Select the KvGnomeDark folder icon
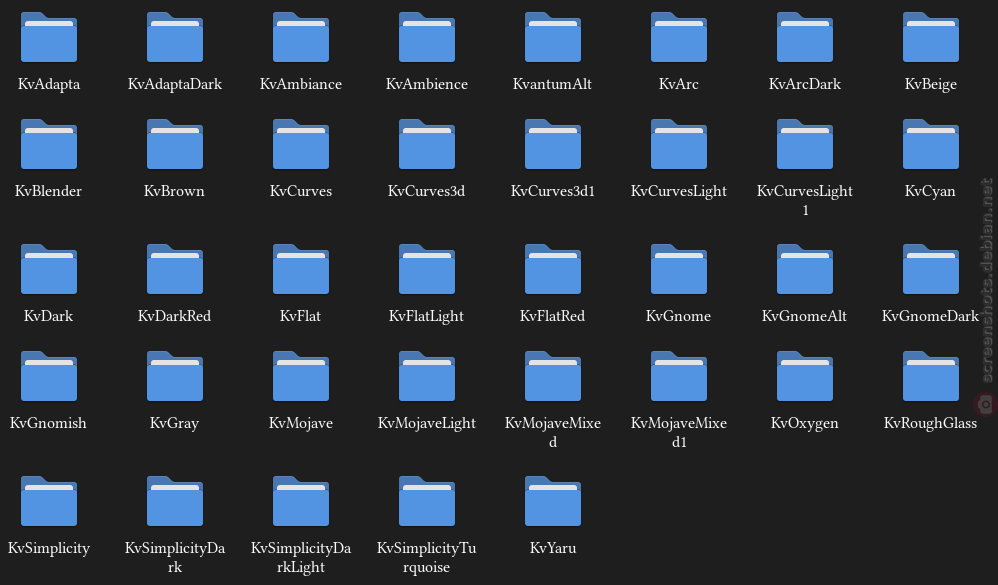This screenshot has width=998, height=585. tap(931, 269)
